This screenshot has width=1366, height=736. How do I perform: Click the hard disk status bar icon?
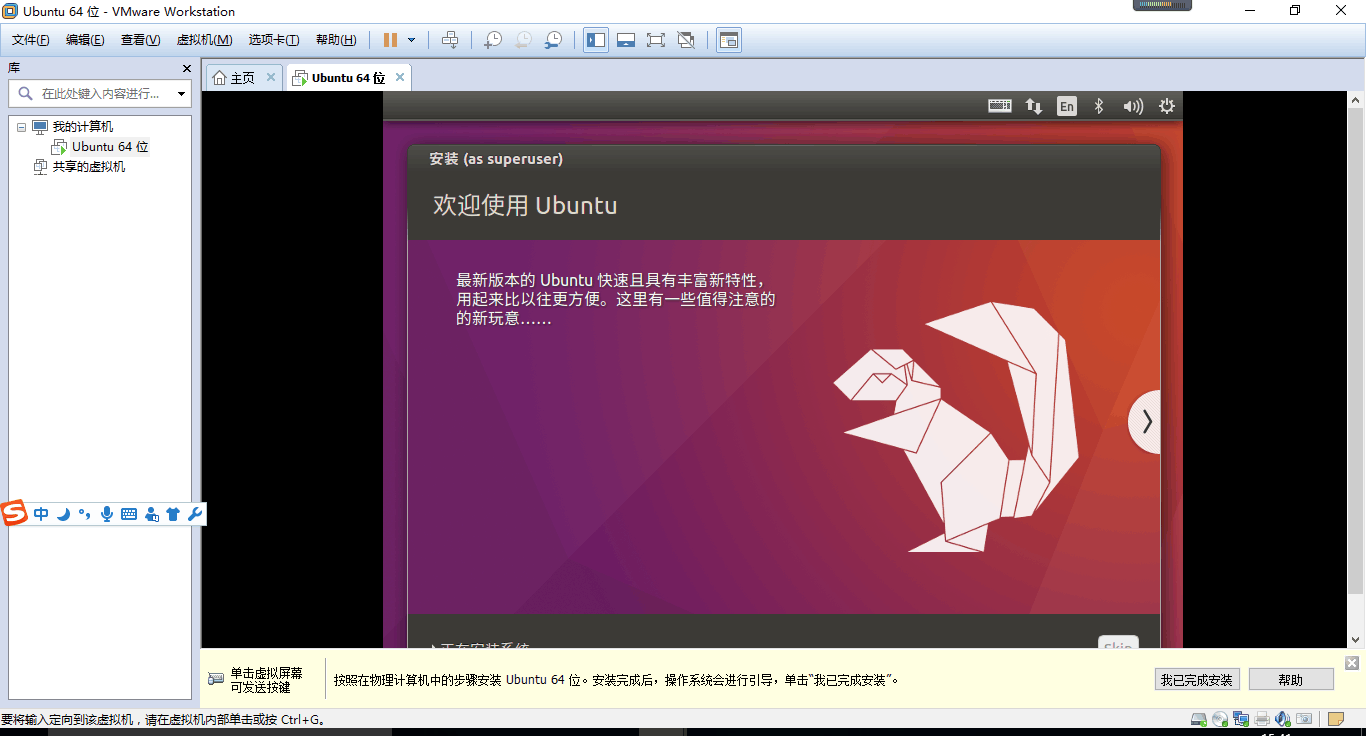click(x=1198, y=719)
